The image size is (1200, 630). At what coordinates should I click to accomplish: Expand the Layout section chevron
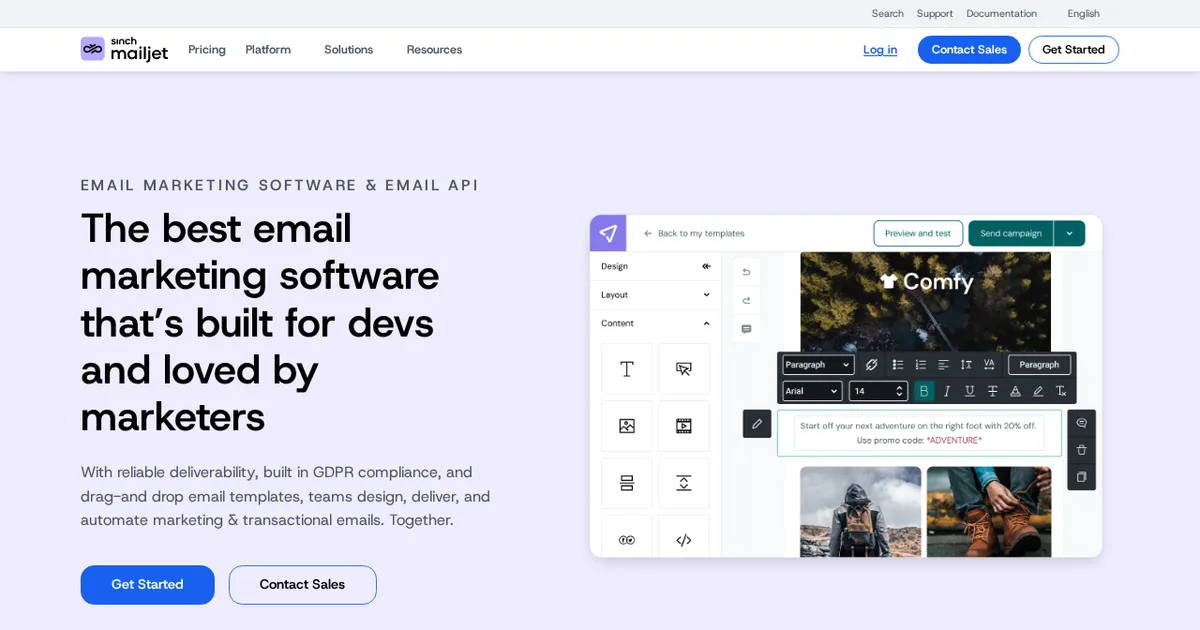click(x=706, y=295)
